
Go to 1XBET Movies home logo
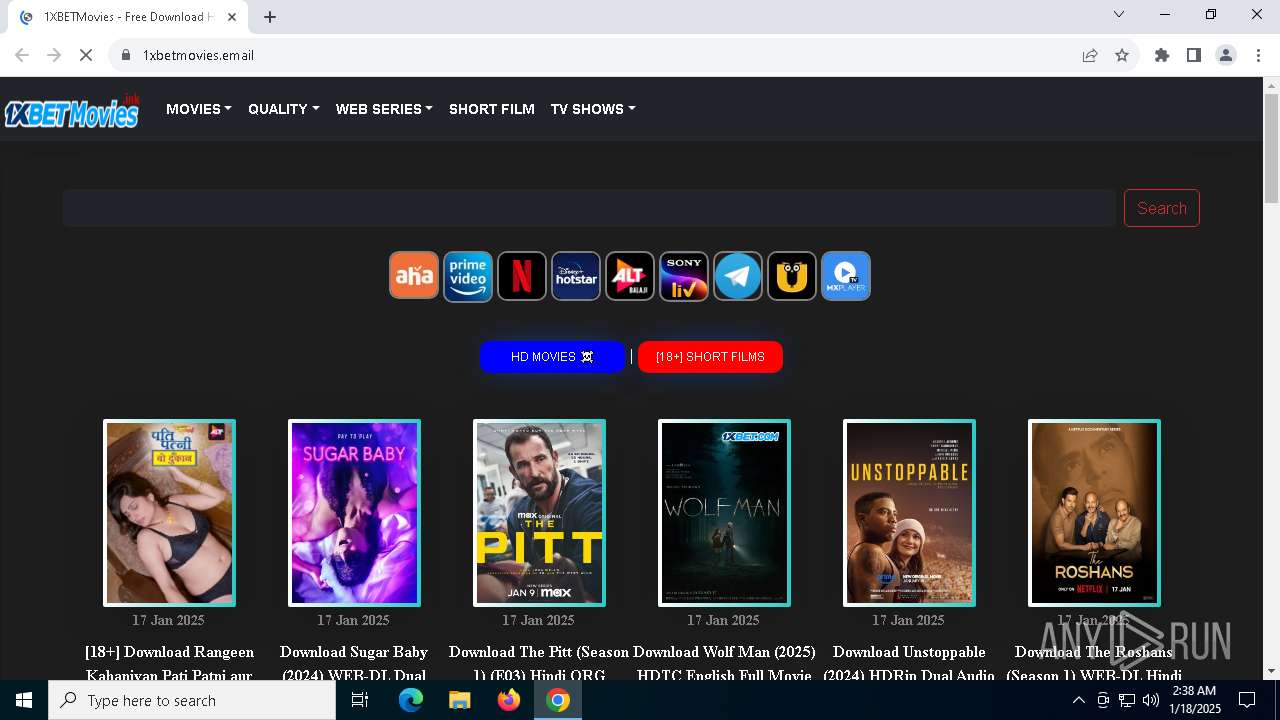pos(72,111)
